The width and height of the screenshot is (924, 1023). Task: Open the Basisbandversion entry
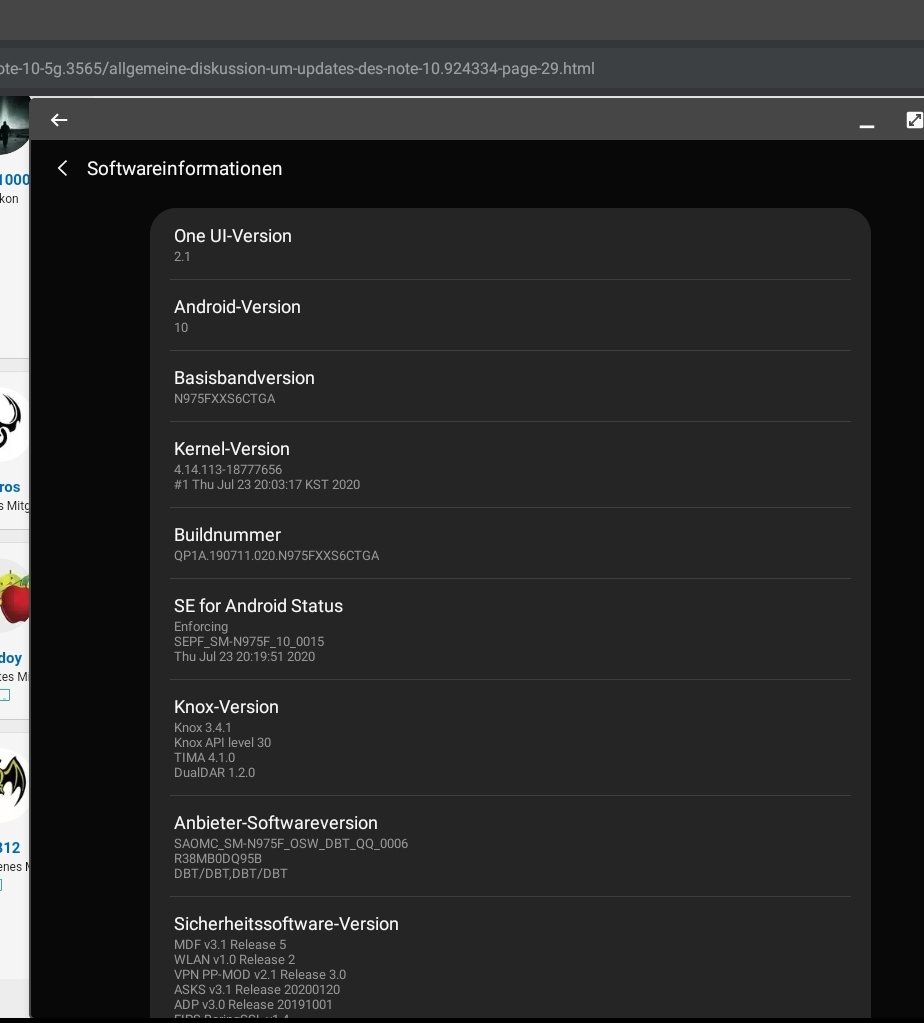(x=510, y=387)
